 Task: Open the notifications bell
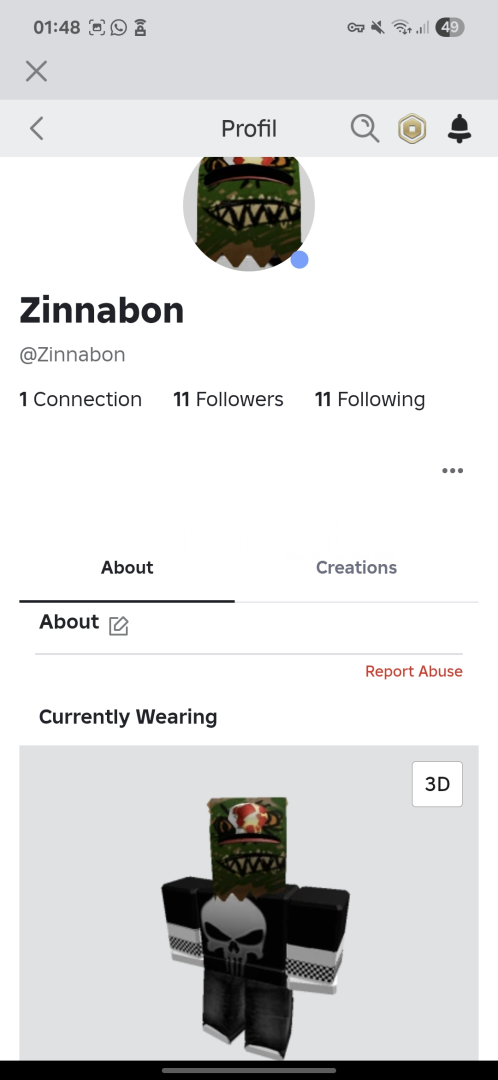[x=459, y=128]
